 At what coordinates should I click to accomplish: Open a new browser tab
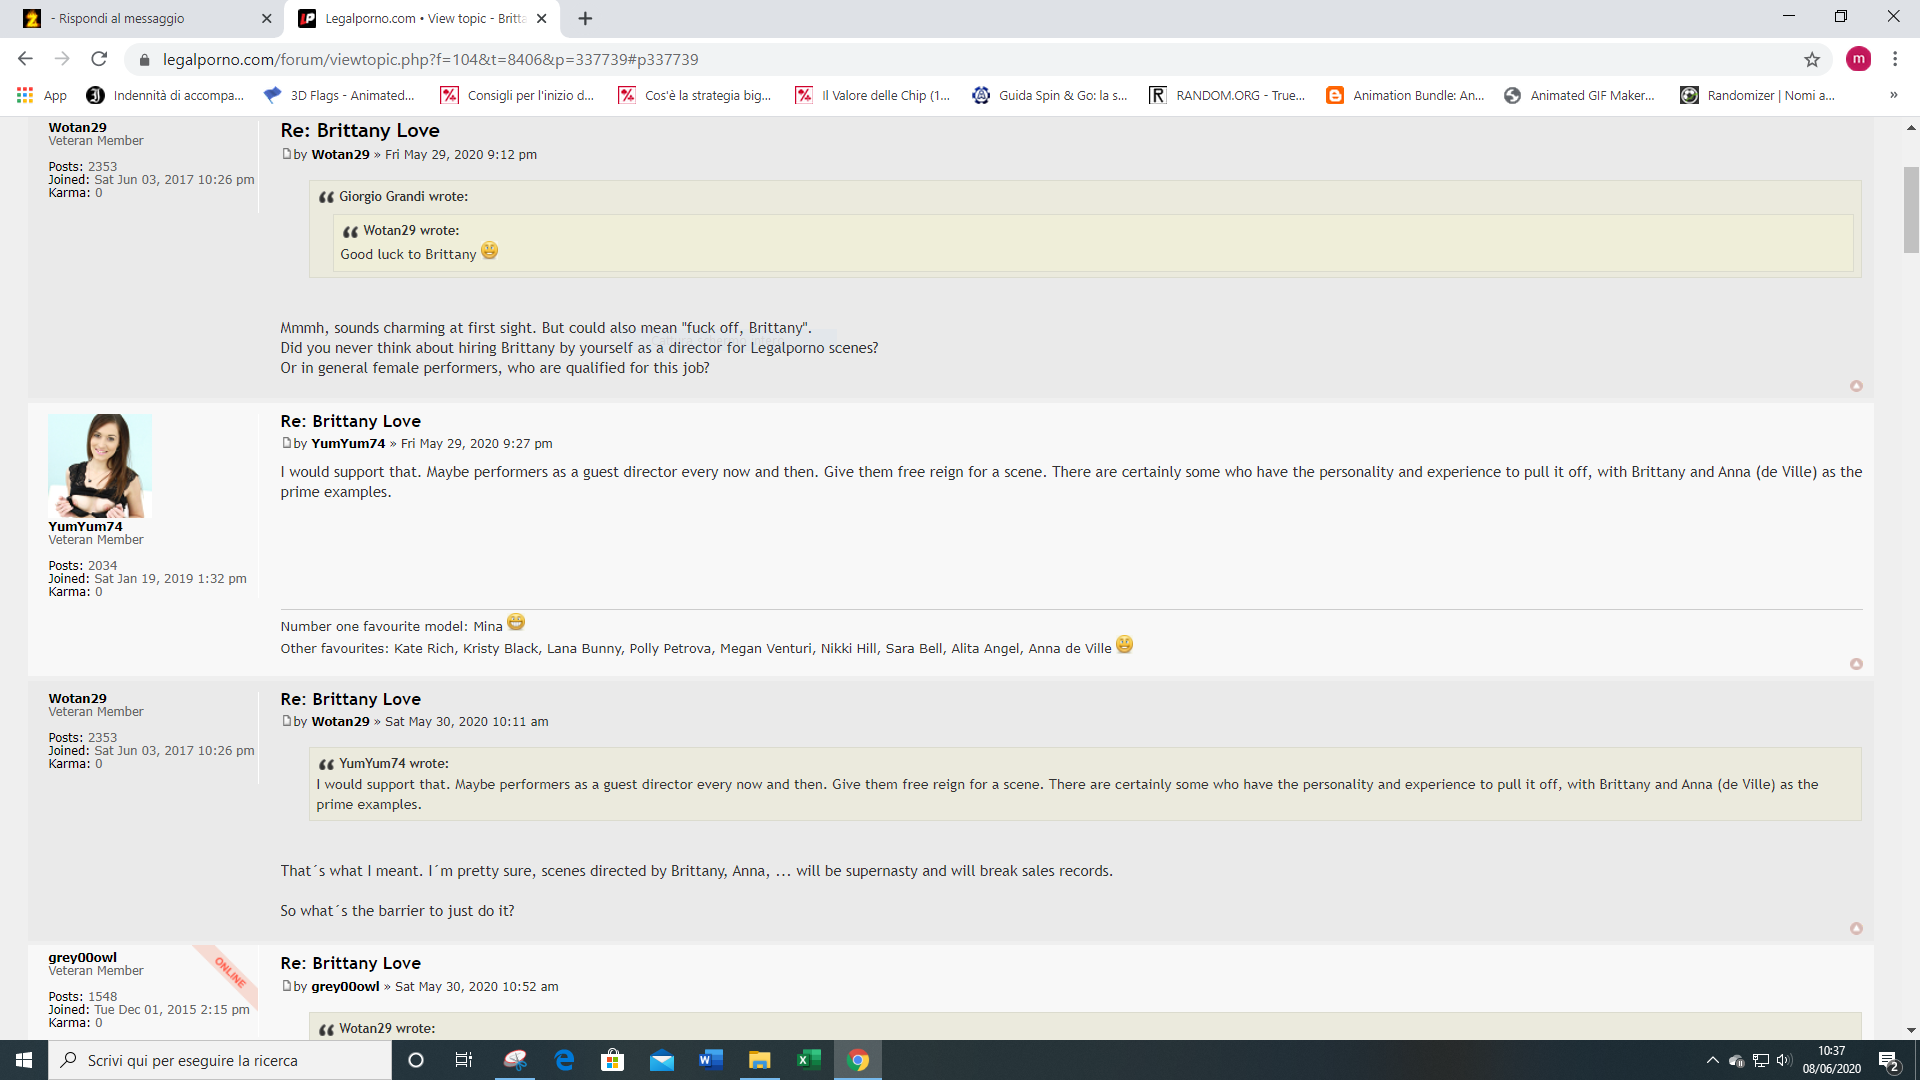click(585, 18)
